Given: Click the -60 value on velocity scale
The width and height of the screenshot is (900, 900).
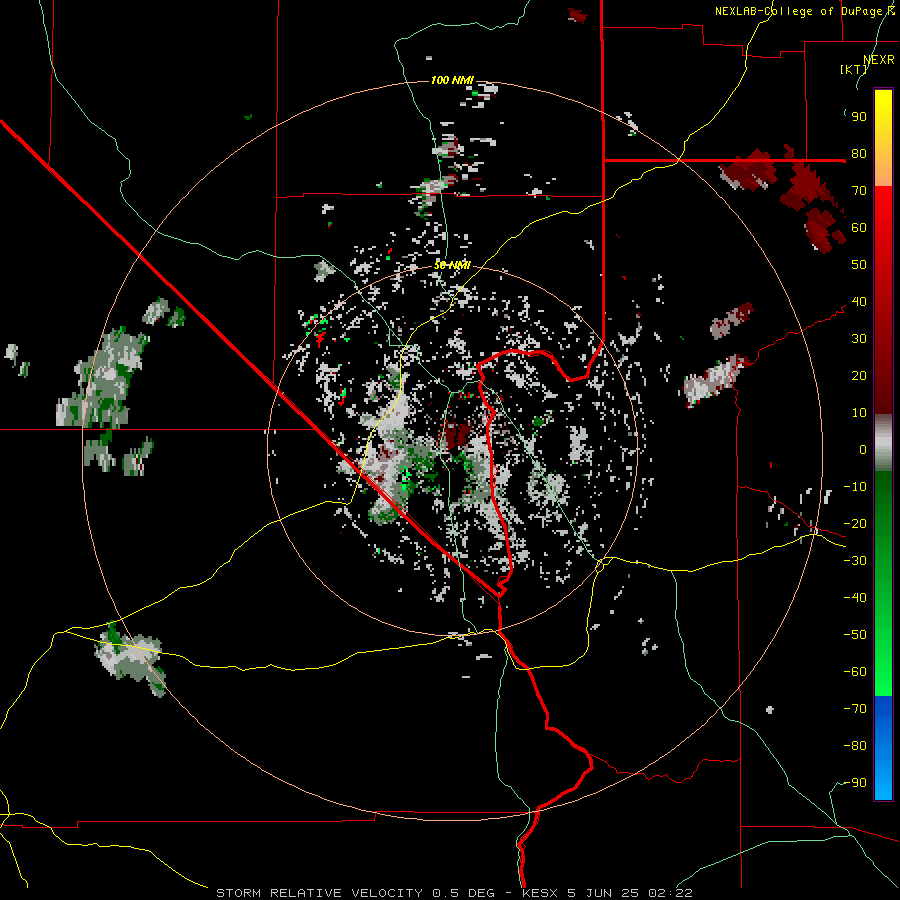Looking at the screenshot, I should pos(855,672).
